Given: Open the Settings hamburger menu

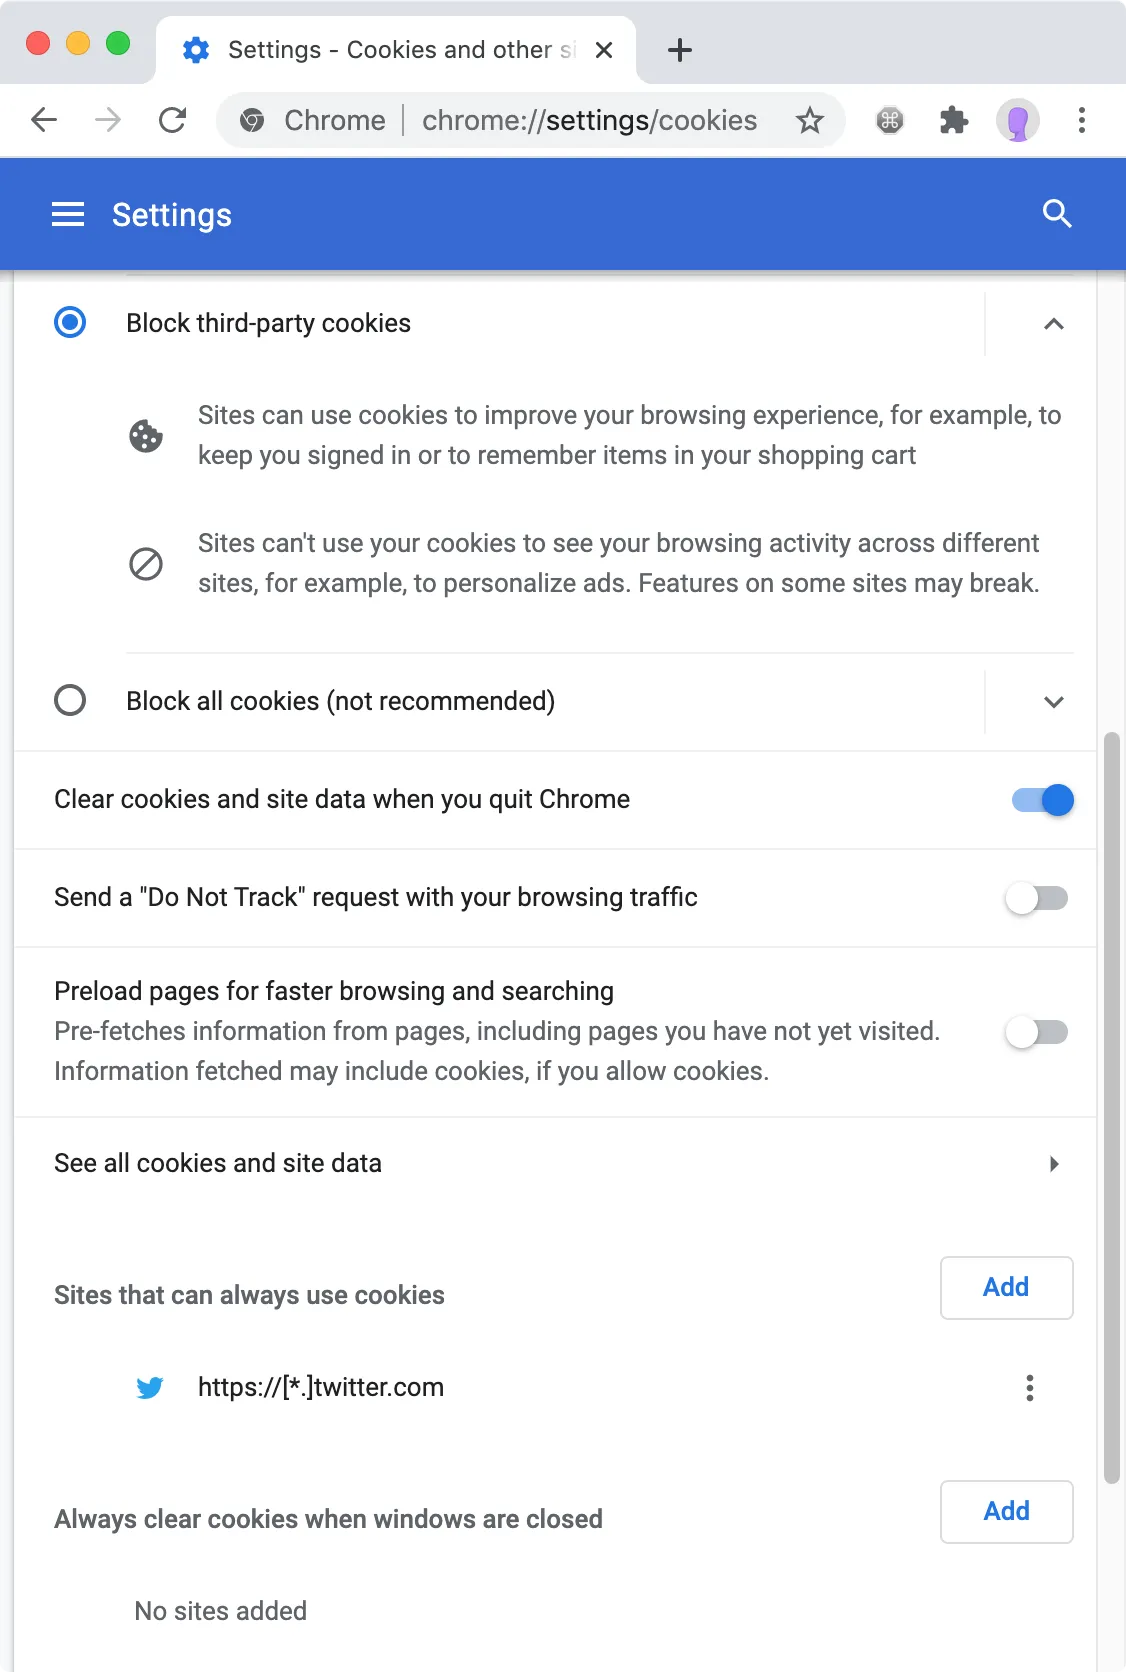Looking at the screenshot, I should 68,214.
